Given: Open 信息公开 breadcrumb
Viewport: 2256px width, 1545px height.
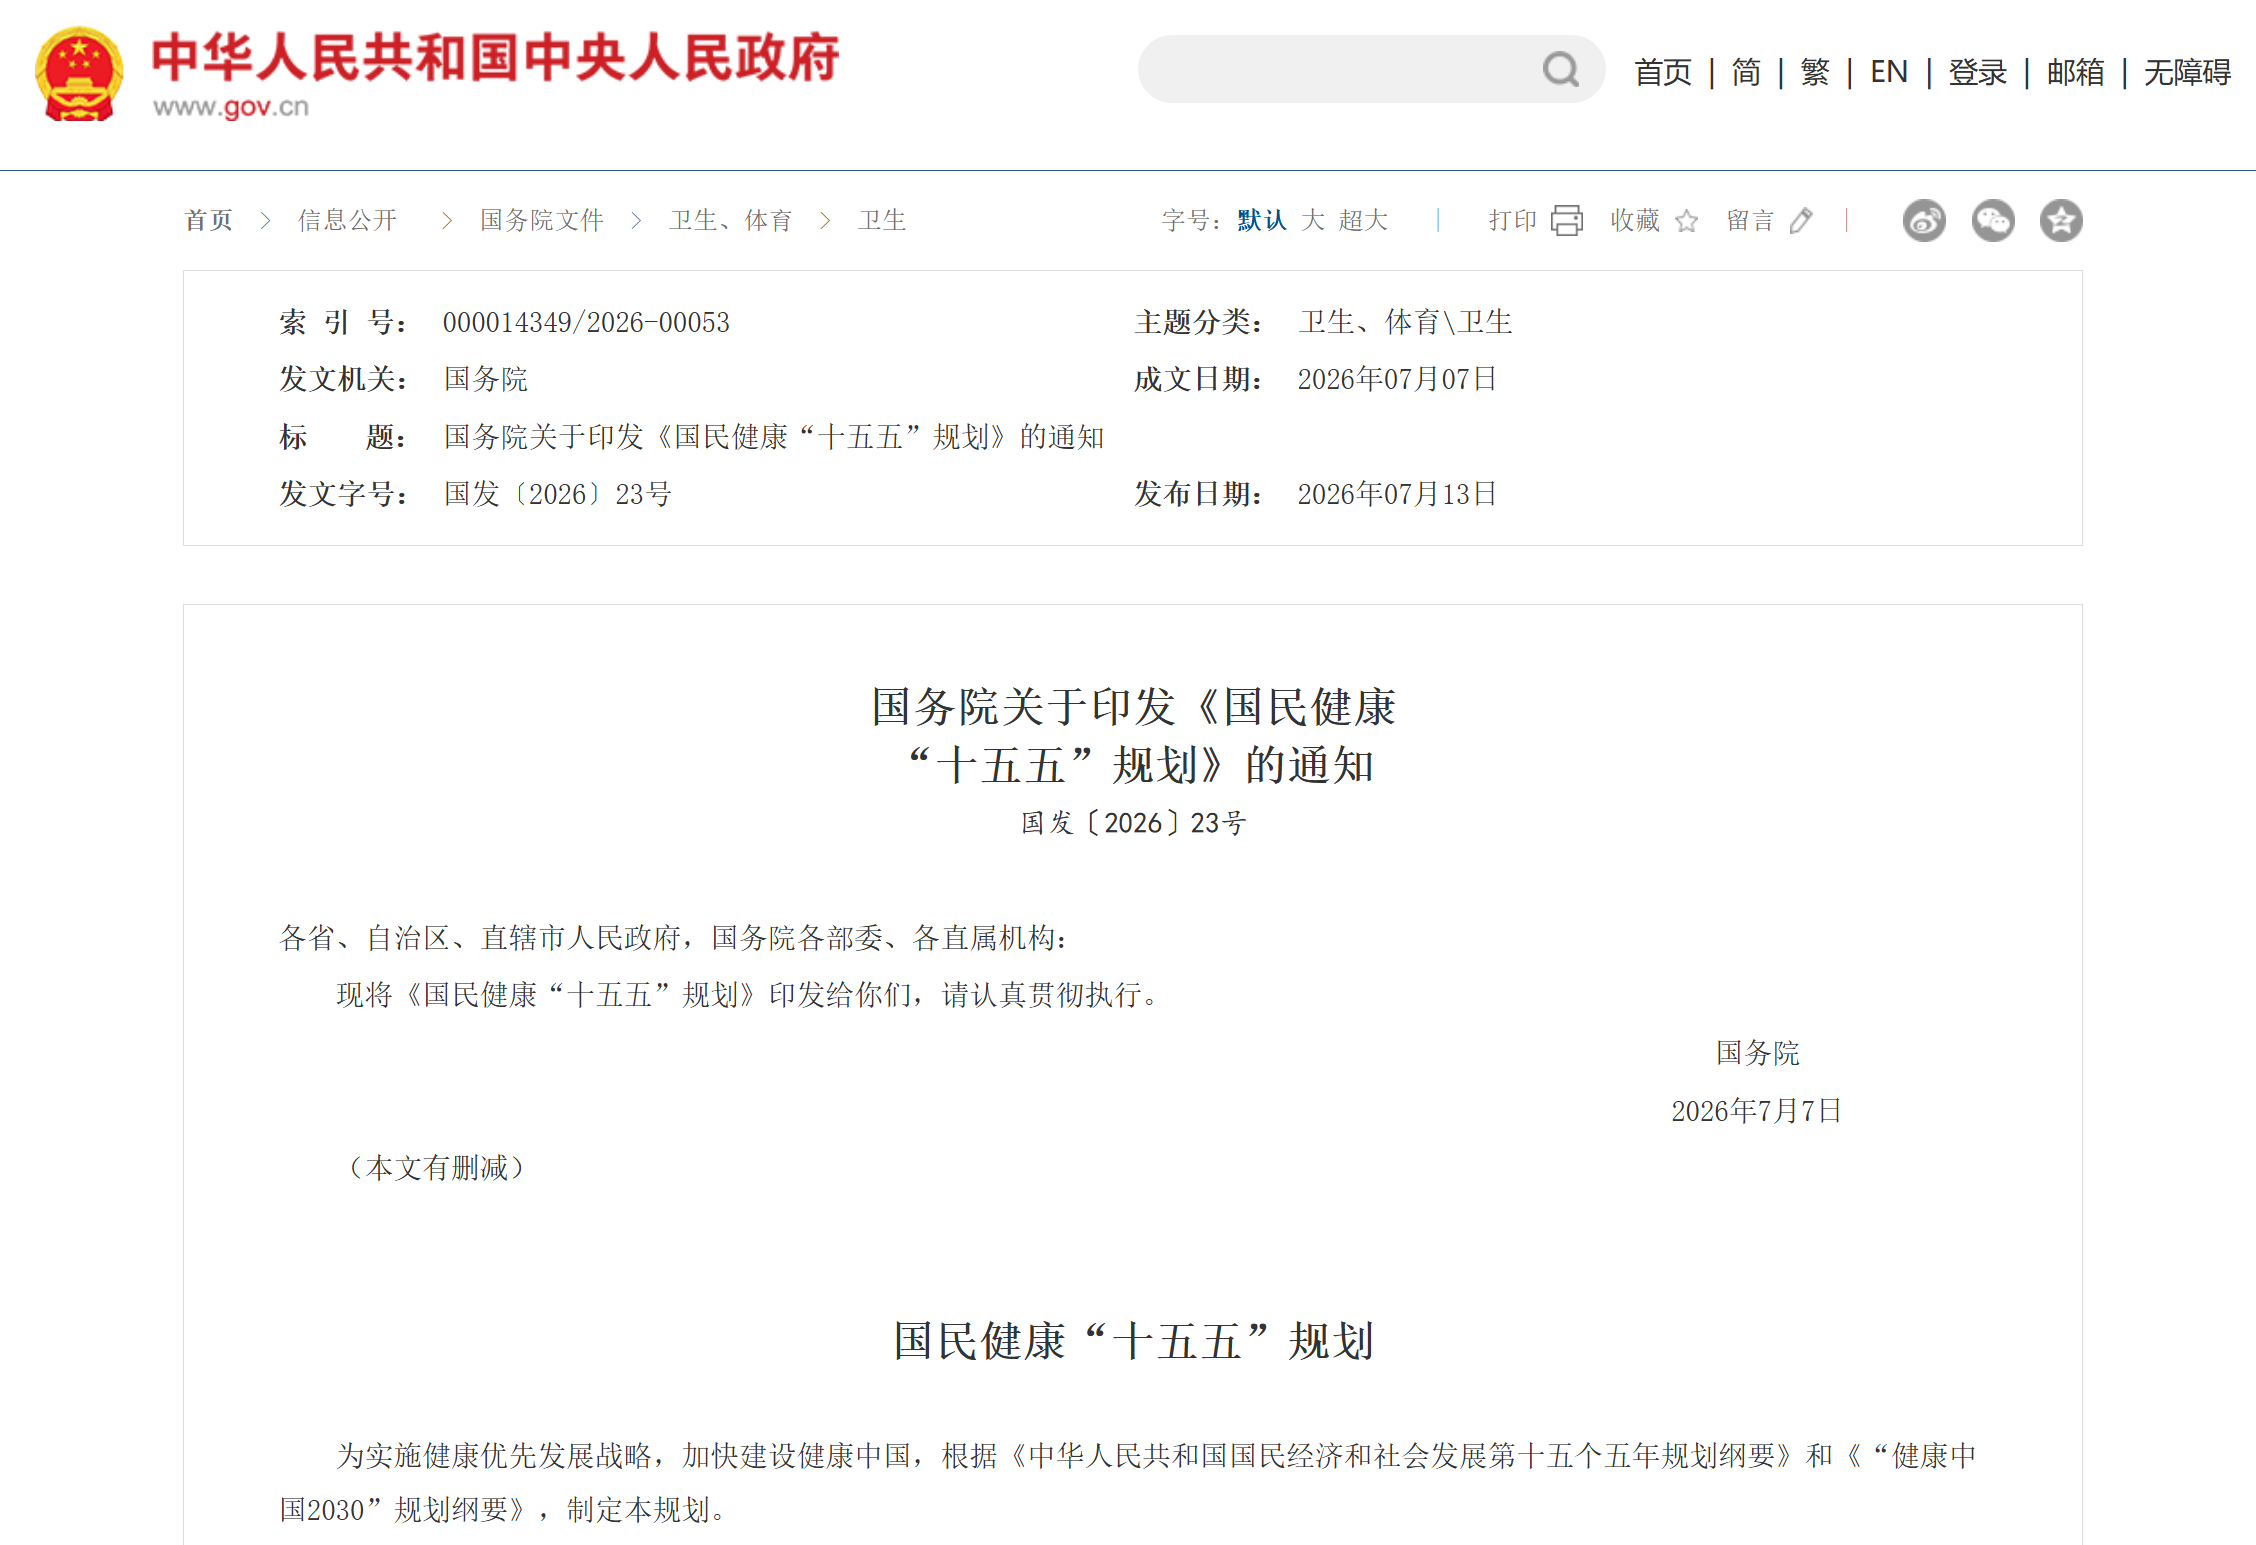Looking at the screenshot, I should (347, 220).
